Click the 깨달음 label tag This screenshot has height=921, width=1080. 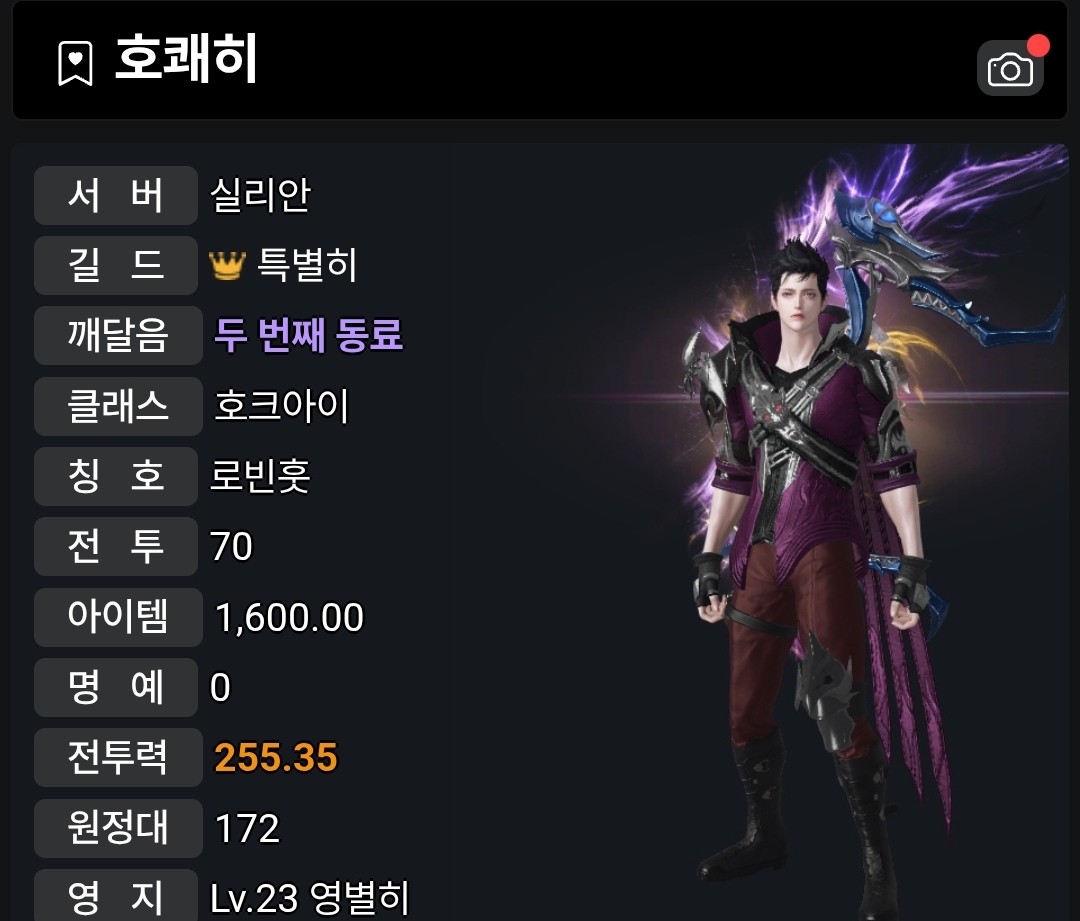click(118, 335)
